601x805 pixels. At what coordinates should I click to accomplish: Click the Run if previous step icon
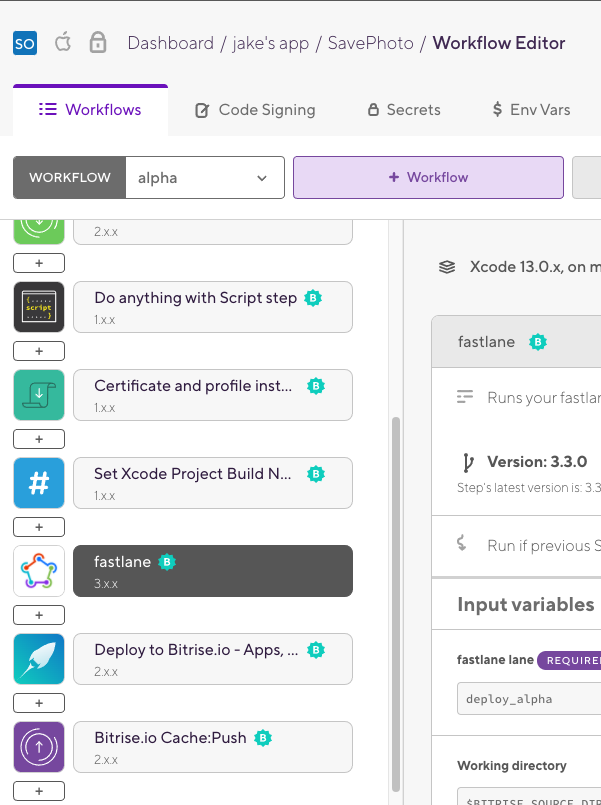pyautogui.click(x=462, y=543)
